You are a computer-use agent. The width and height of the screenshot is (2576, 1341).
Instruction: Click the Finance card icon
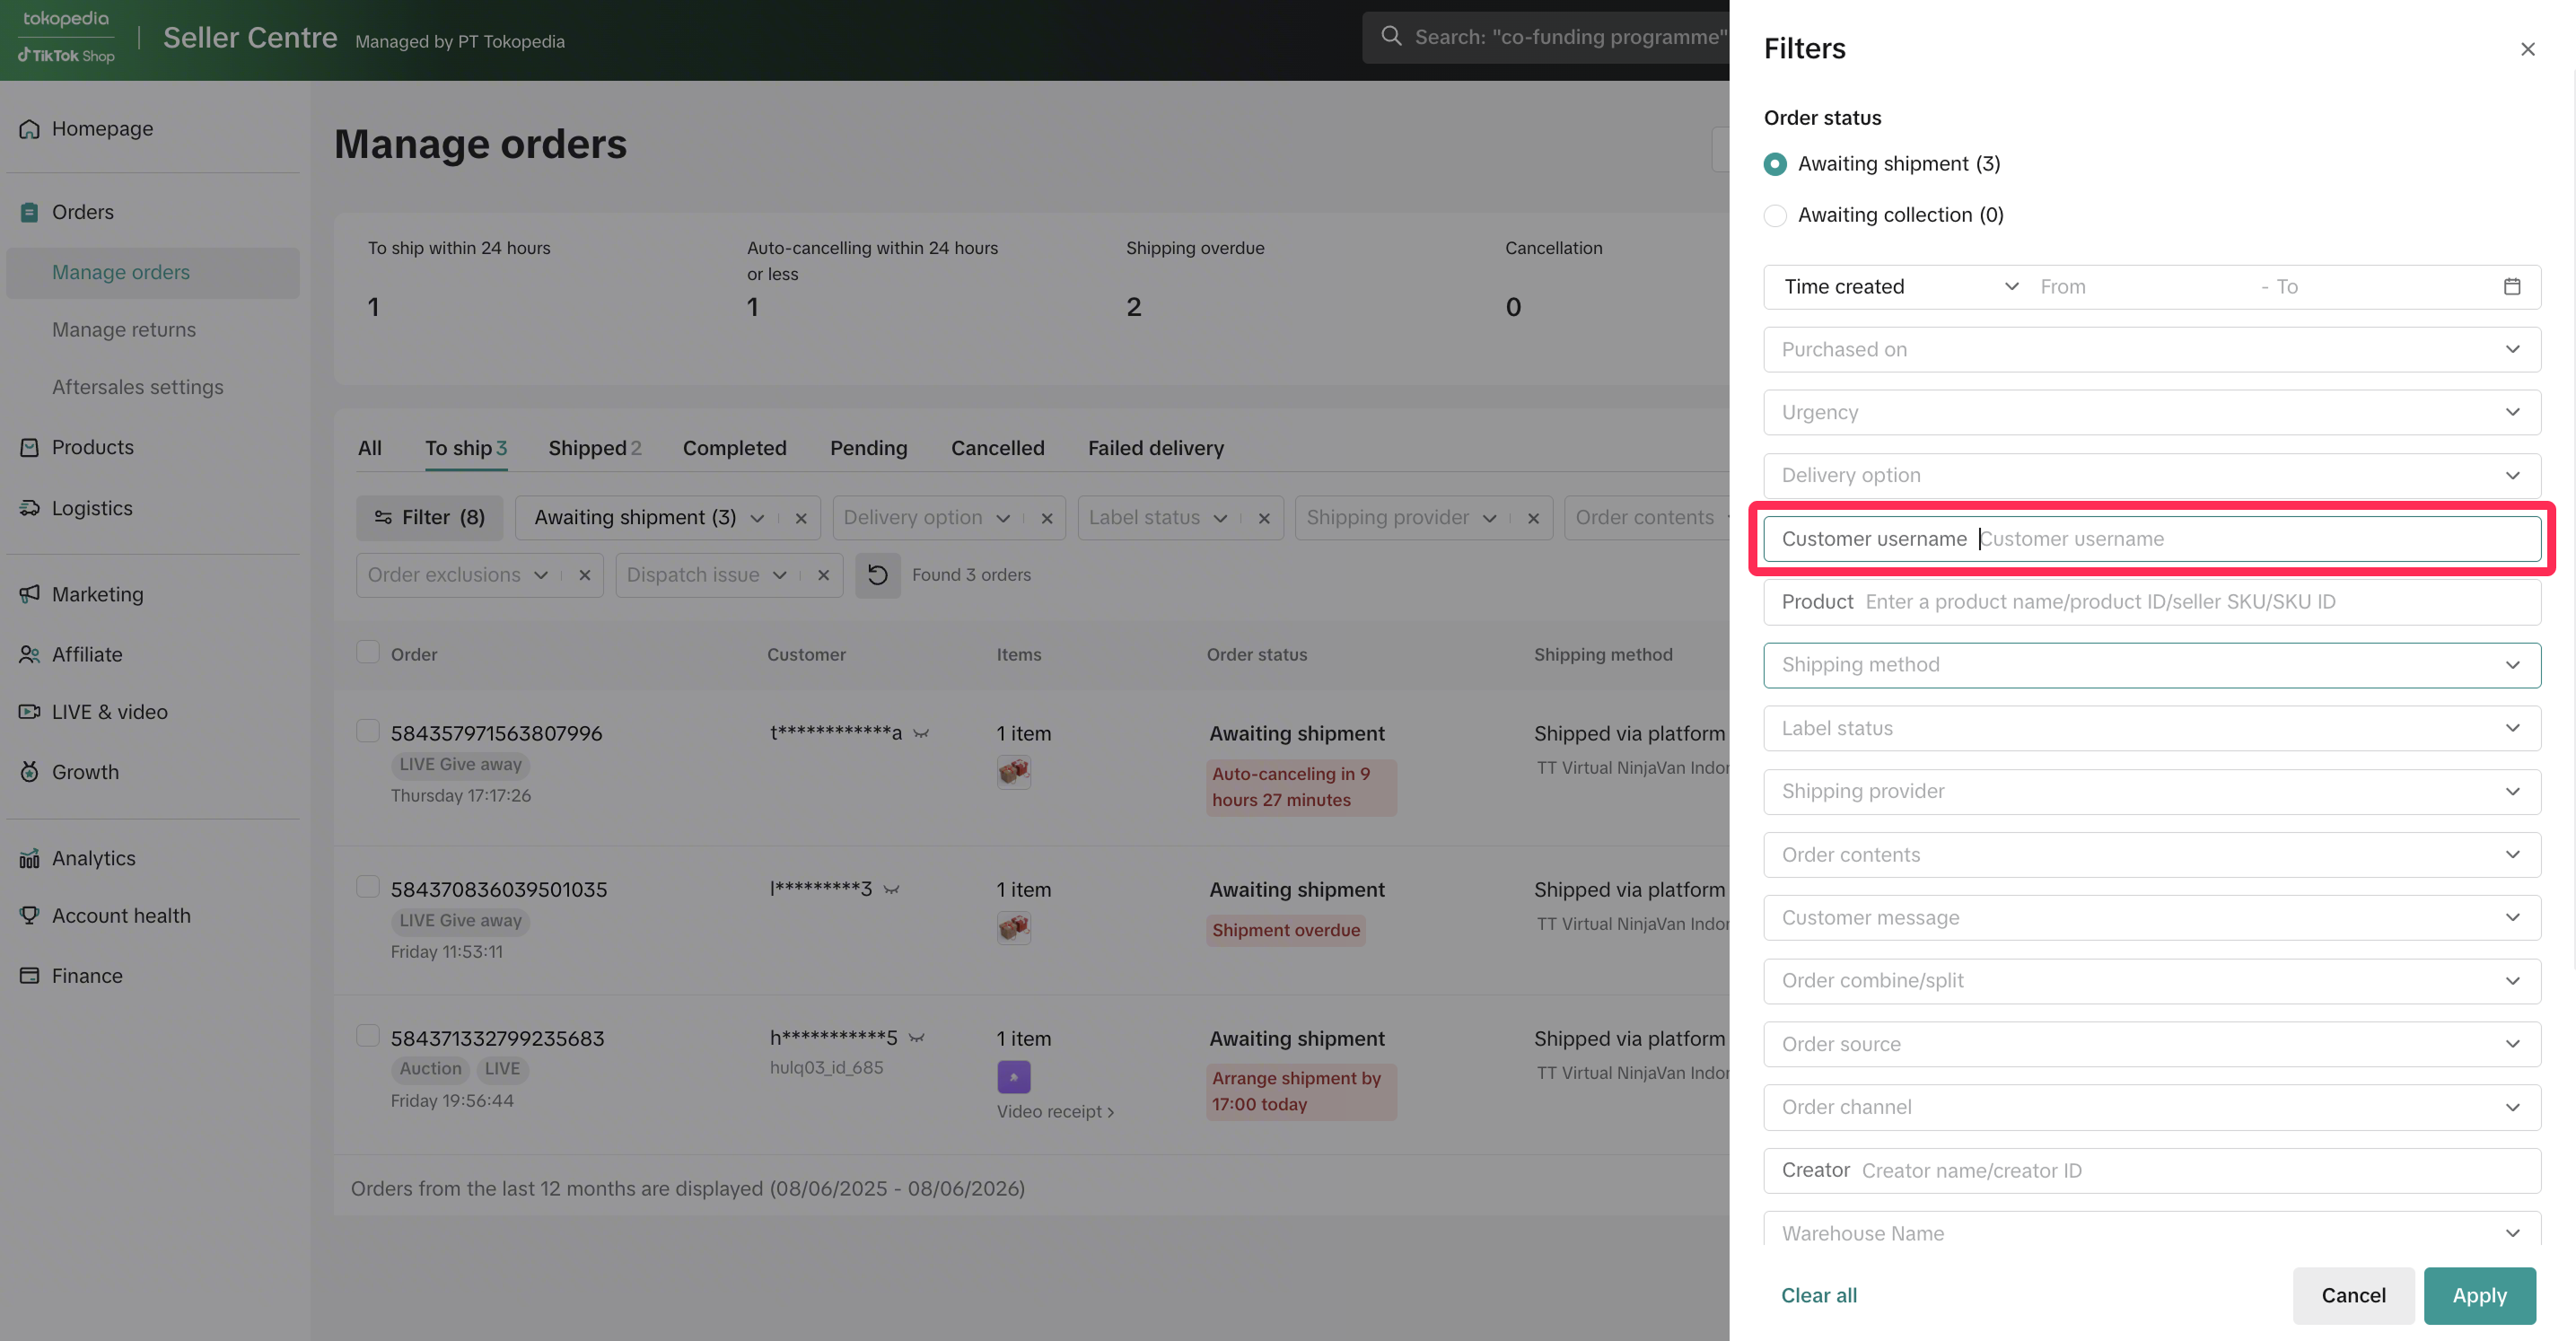[29, 975]
